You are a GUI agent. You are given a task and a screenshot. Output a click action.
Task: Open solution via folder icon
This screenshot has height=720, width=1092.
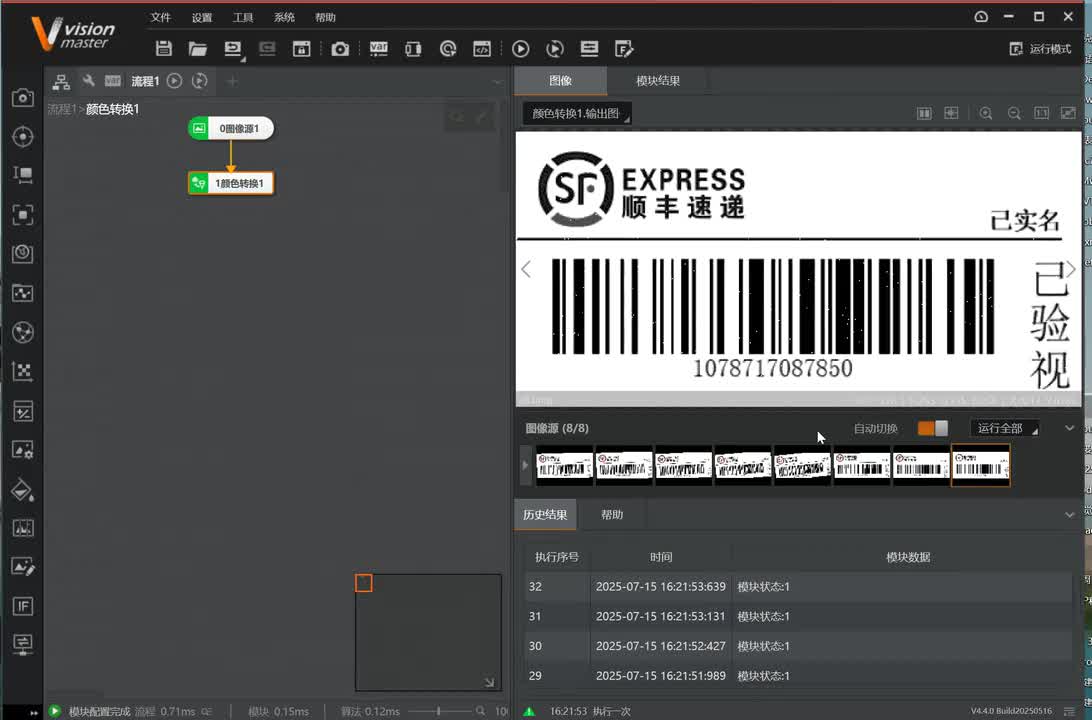198,49
